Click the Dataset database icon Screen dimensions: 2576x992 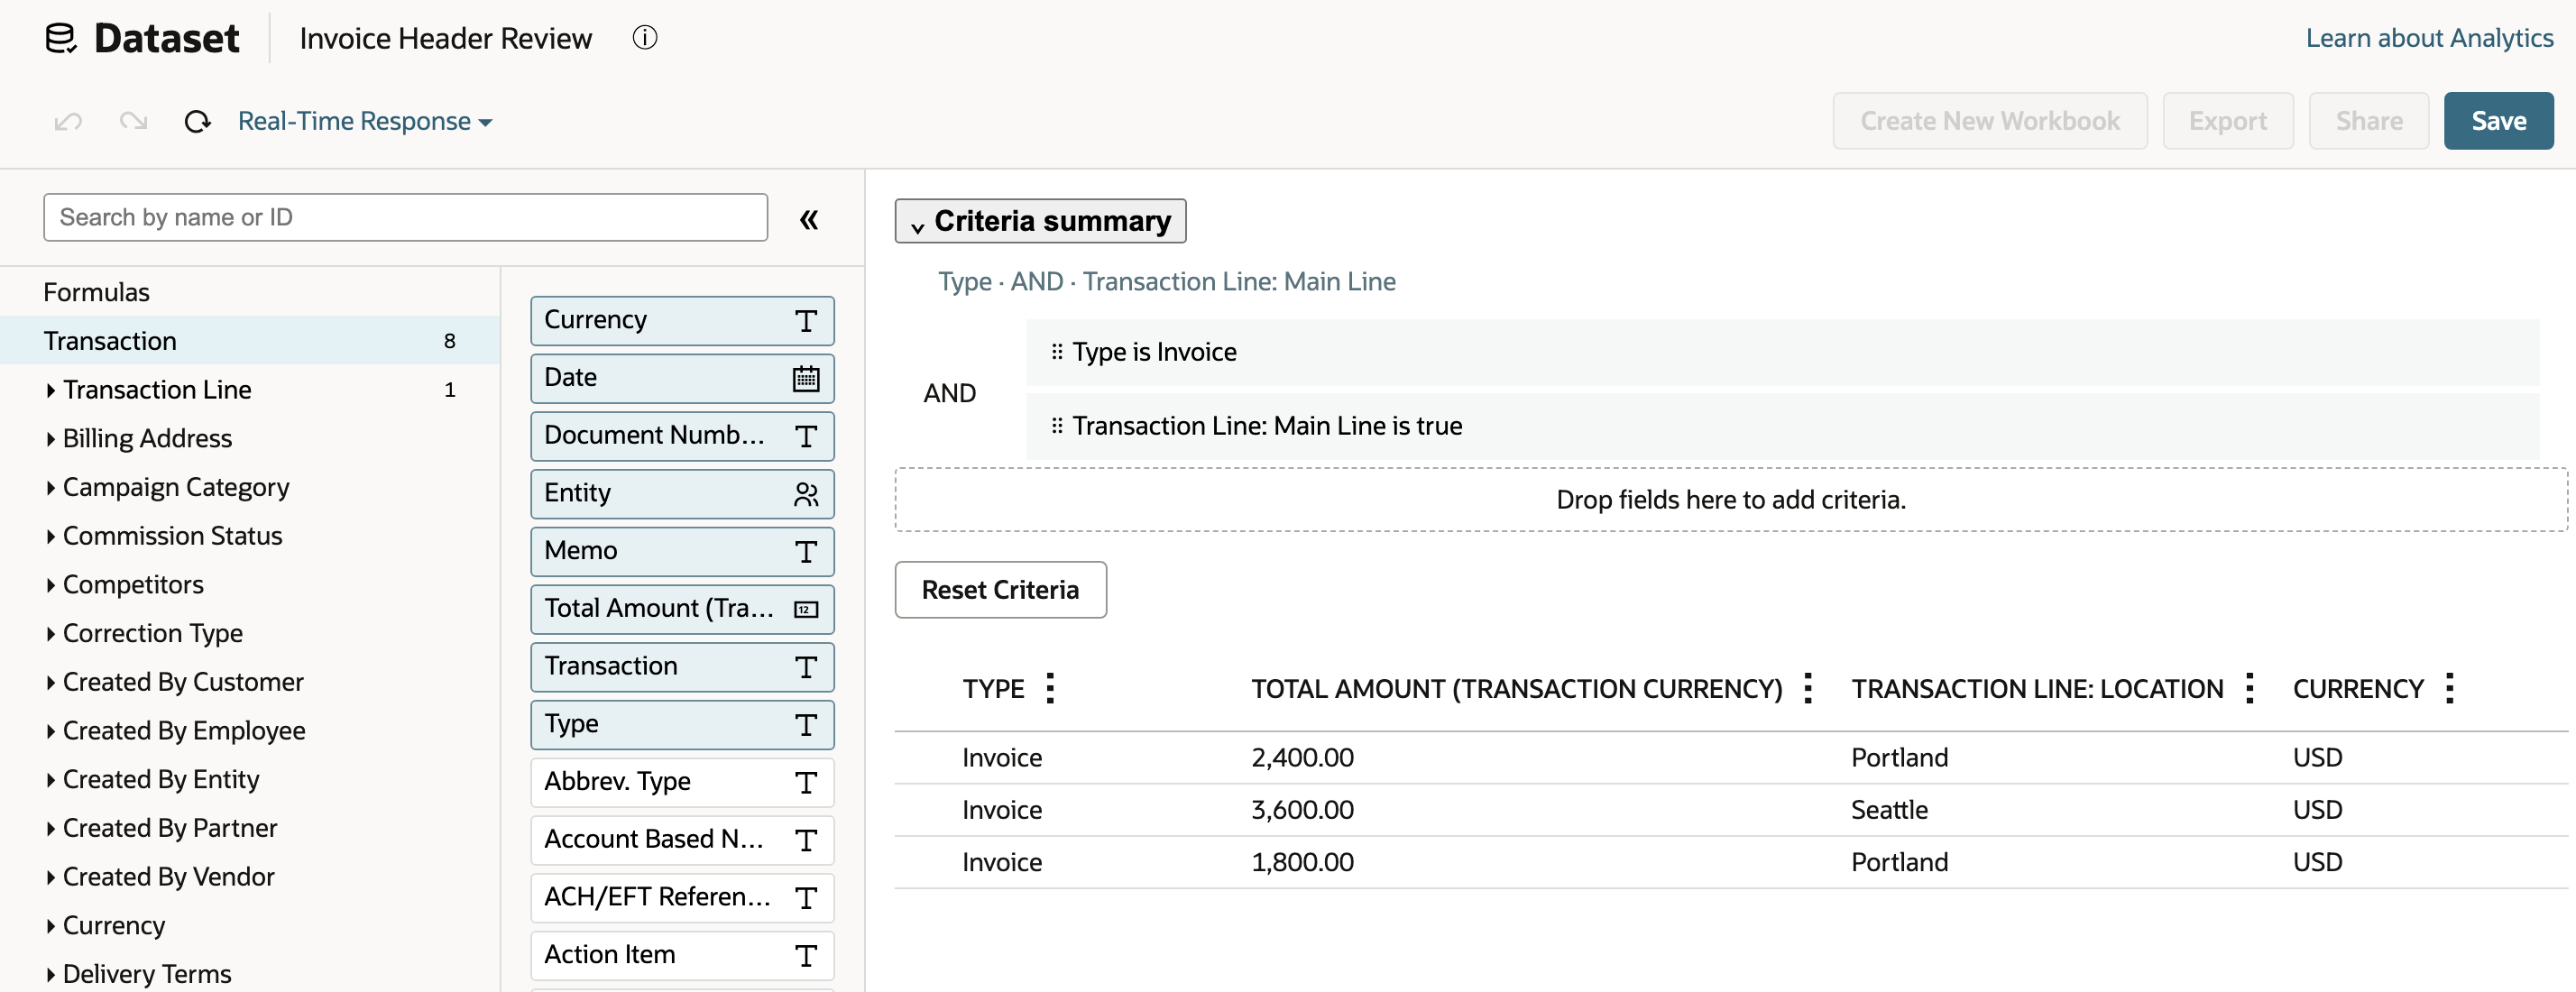click(x=61, y=38)
